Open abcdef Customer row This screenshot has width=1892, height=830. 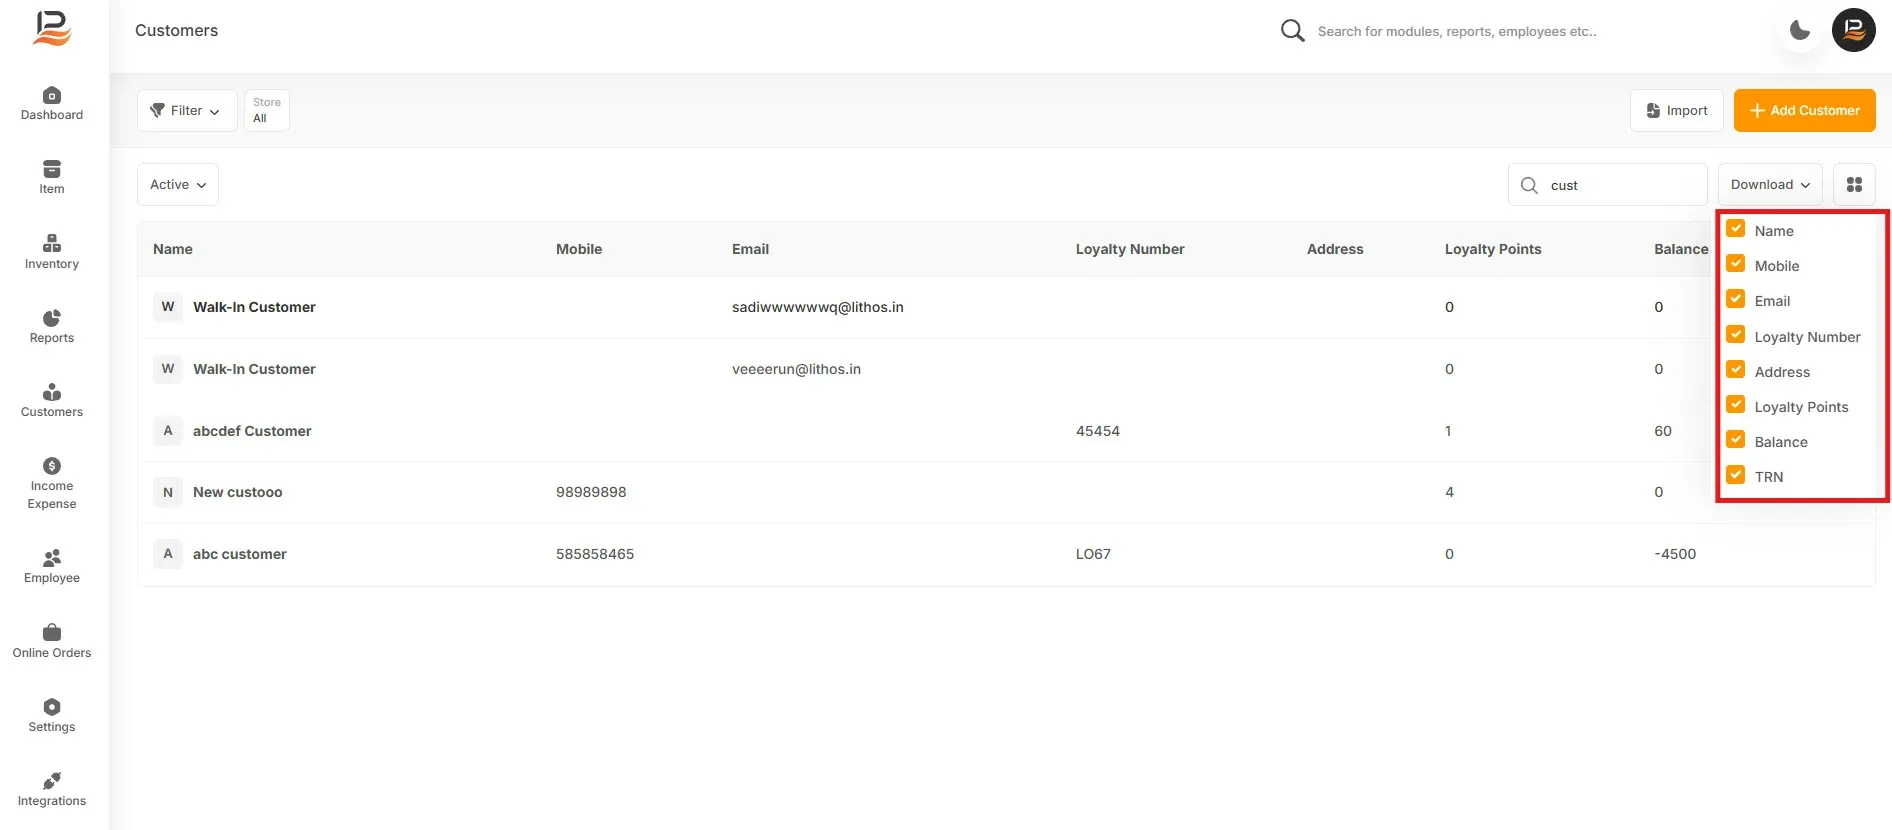point(252,431)
